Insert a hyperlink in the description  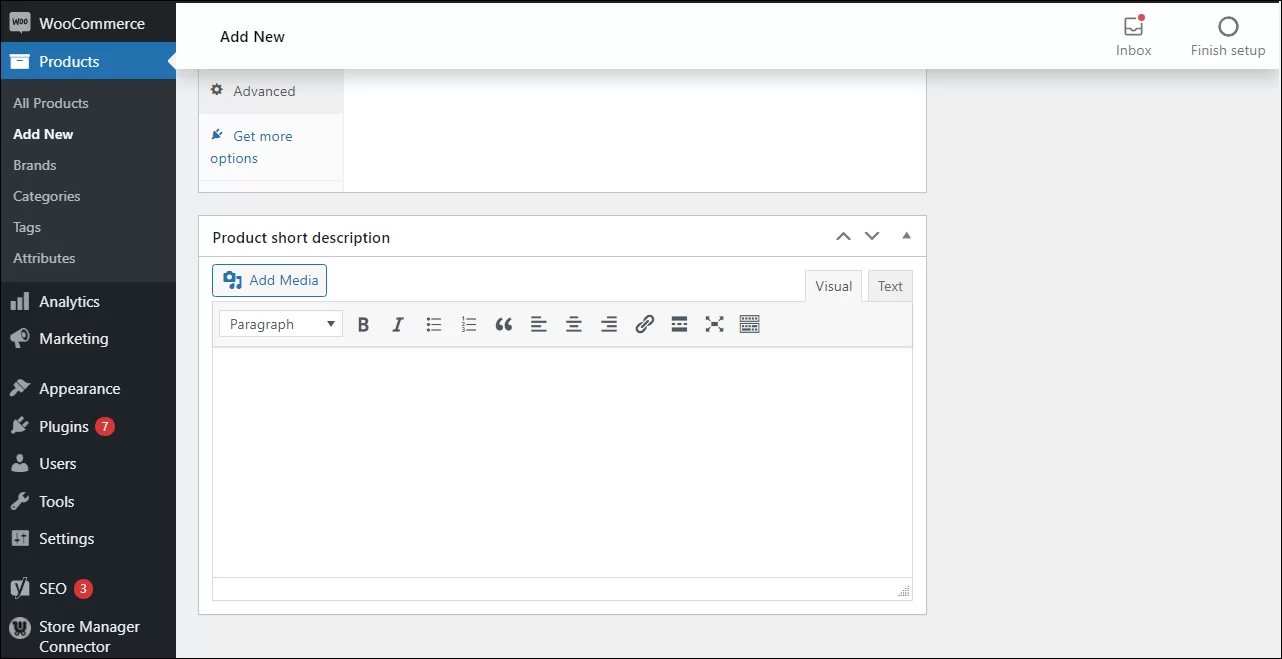coord(643,323)
